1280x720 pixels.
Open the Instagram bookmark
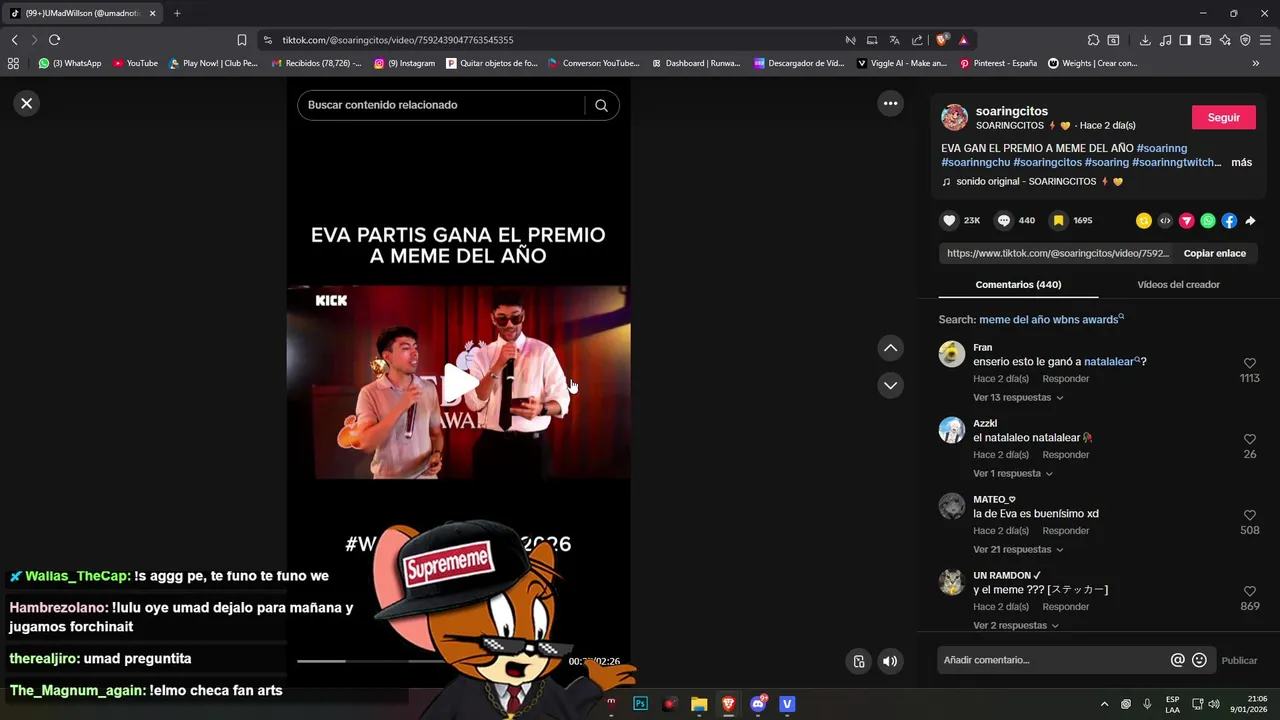pos(404,63)
